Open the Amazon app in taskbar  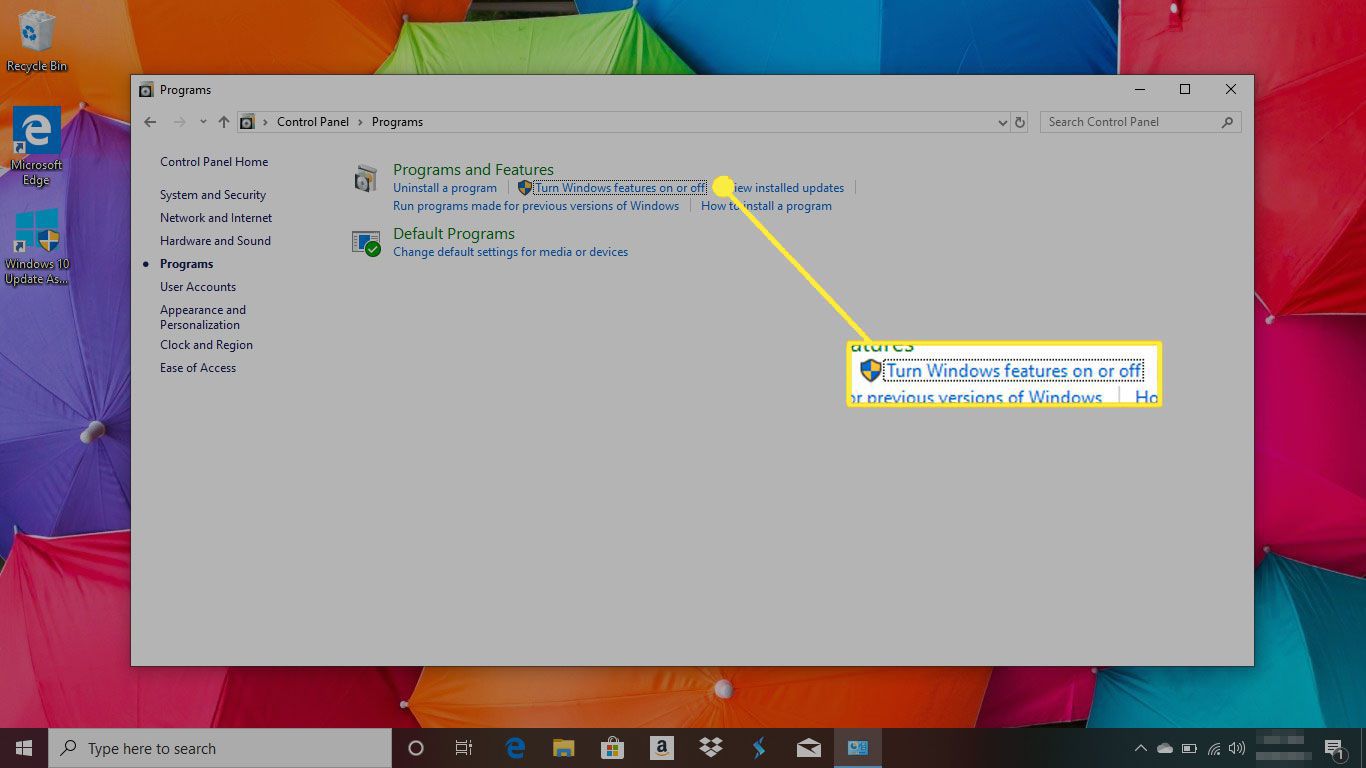(661, 748)
